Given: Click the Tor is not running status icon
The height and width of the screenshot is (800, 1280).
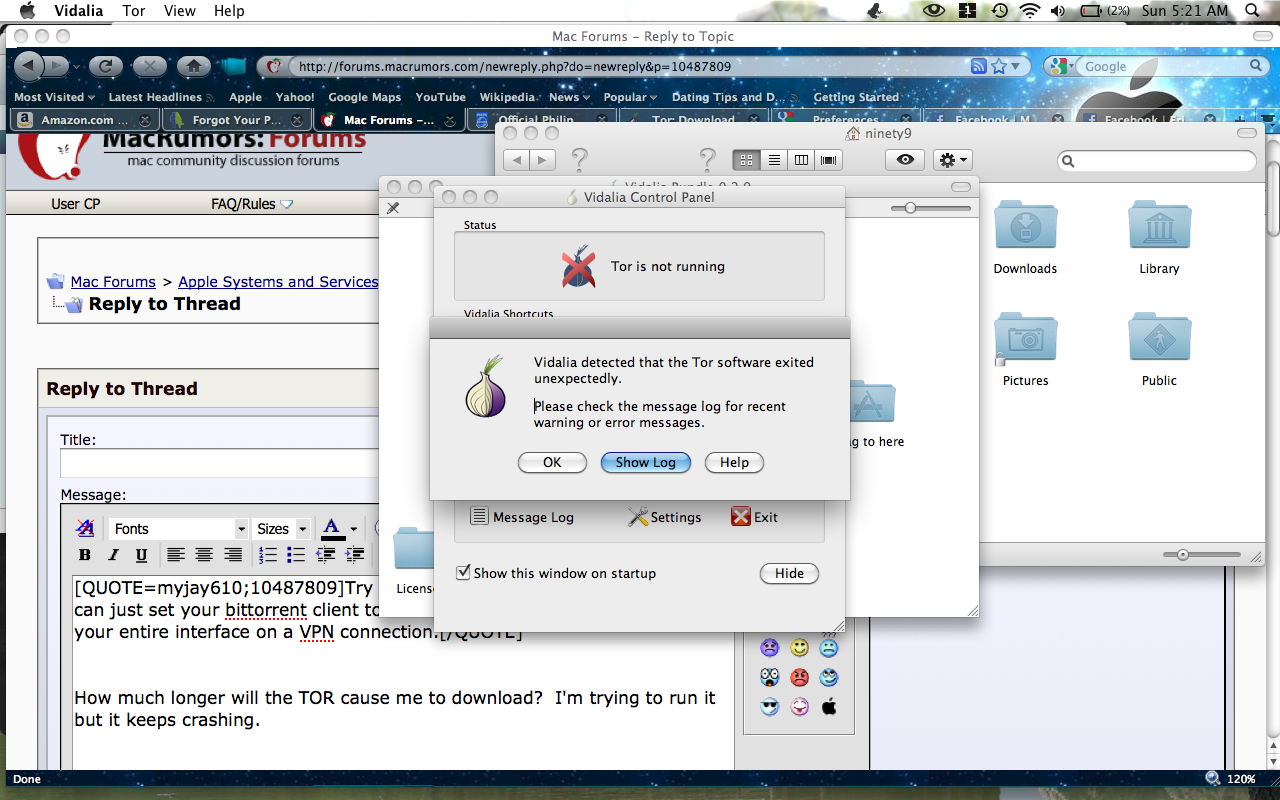Looking at the screenshot, I should tap(578, 267).
